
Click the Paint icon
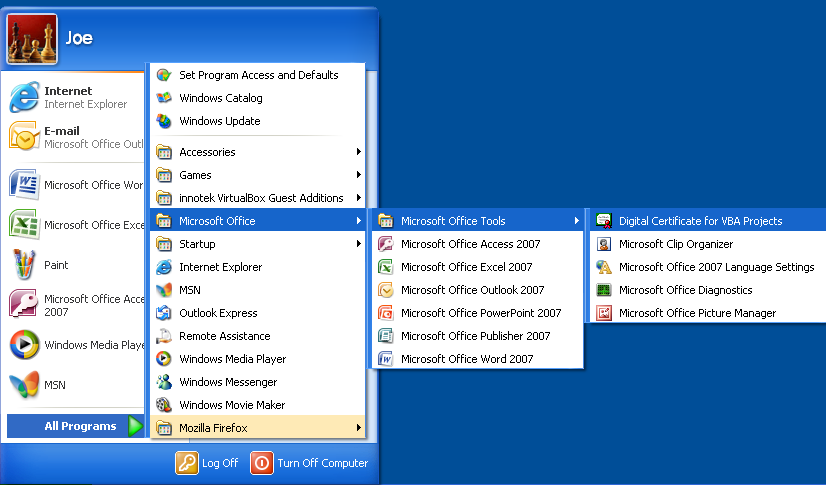tap(24, 264)
